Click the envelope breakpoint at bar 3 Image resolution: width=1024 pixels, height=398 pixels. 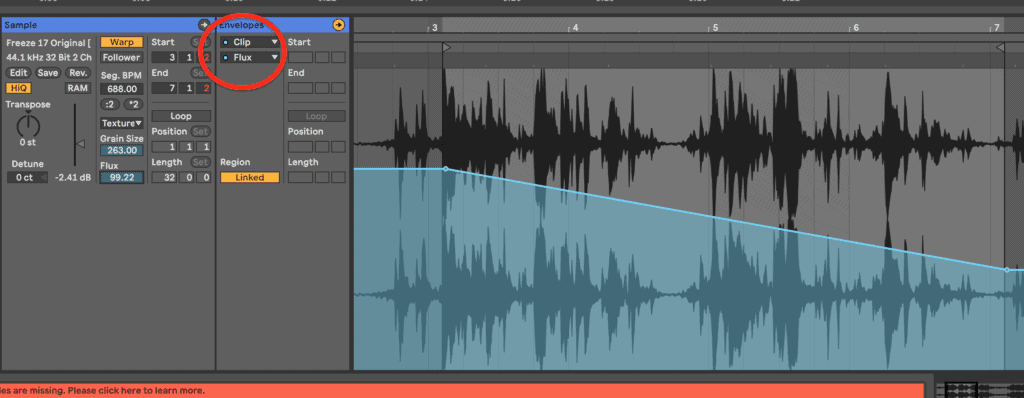tap(446, 169)
